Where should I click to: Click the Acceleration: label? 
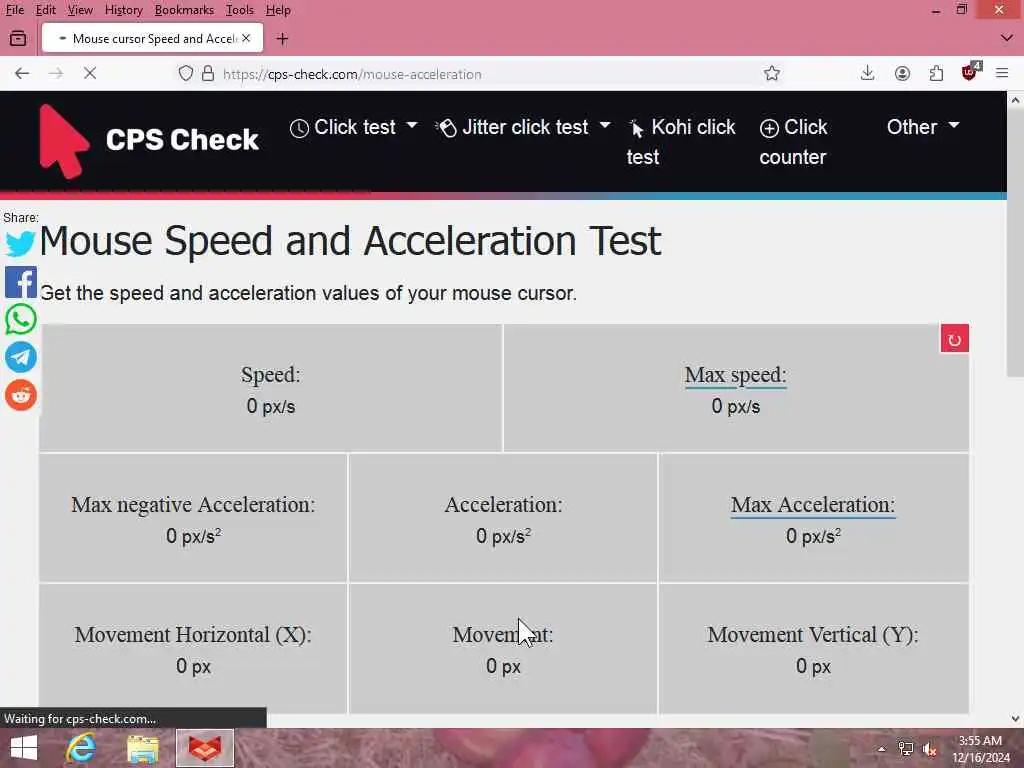click(x=503, y=505)
